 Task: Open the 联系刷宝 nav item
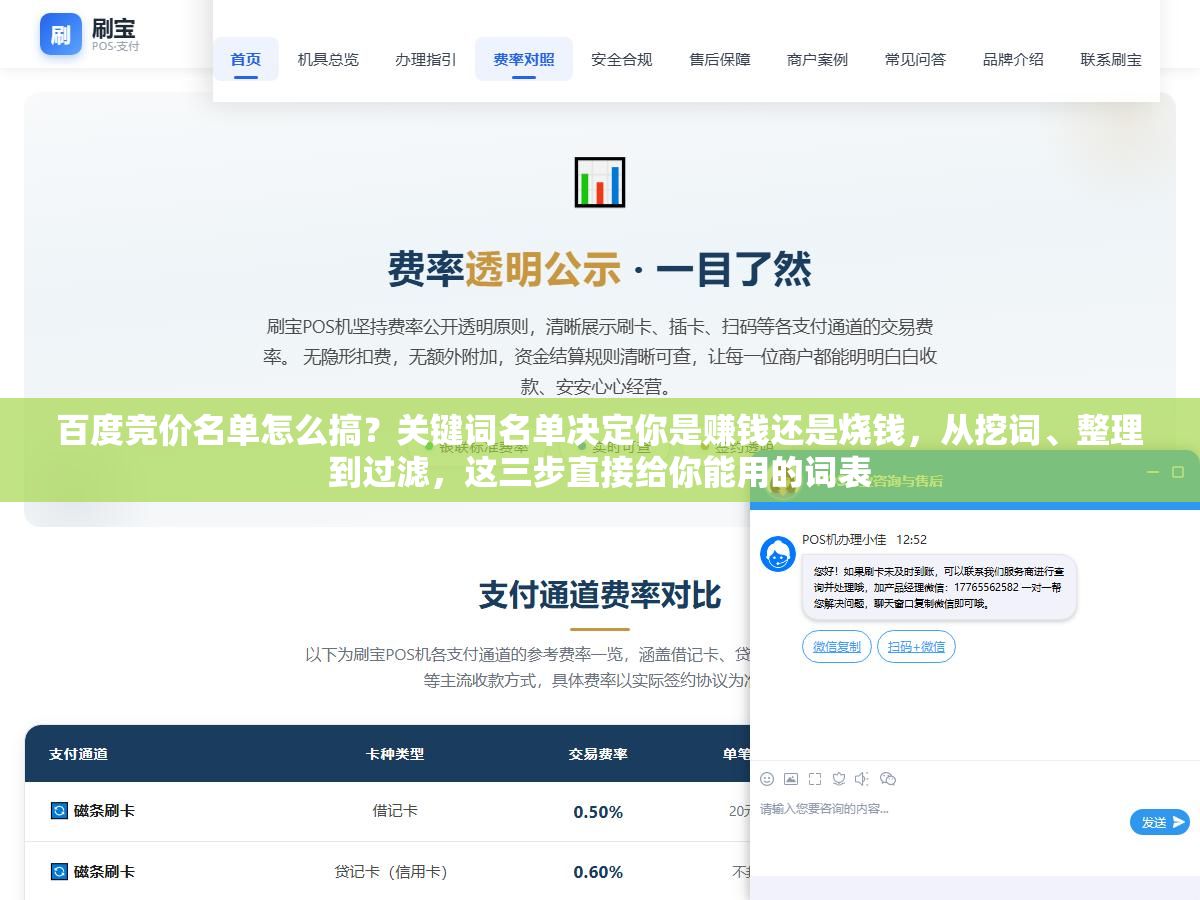coord(1111,59)
